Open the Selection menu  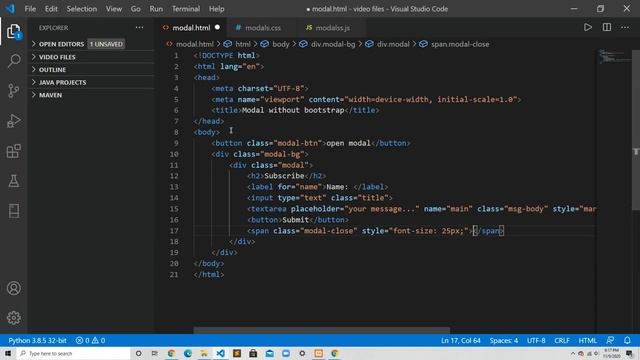(82, 9)
